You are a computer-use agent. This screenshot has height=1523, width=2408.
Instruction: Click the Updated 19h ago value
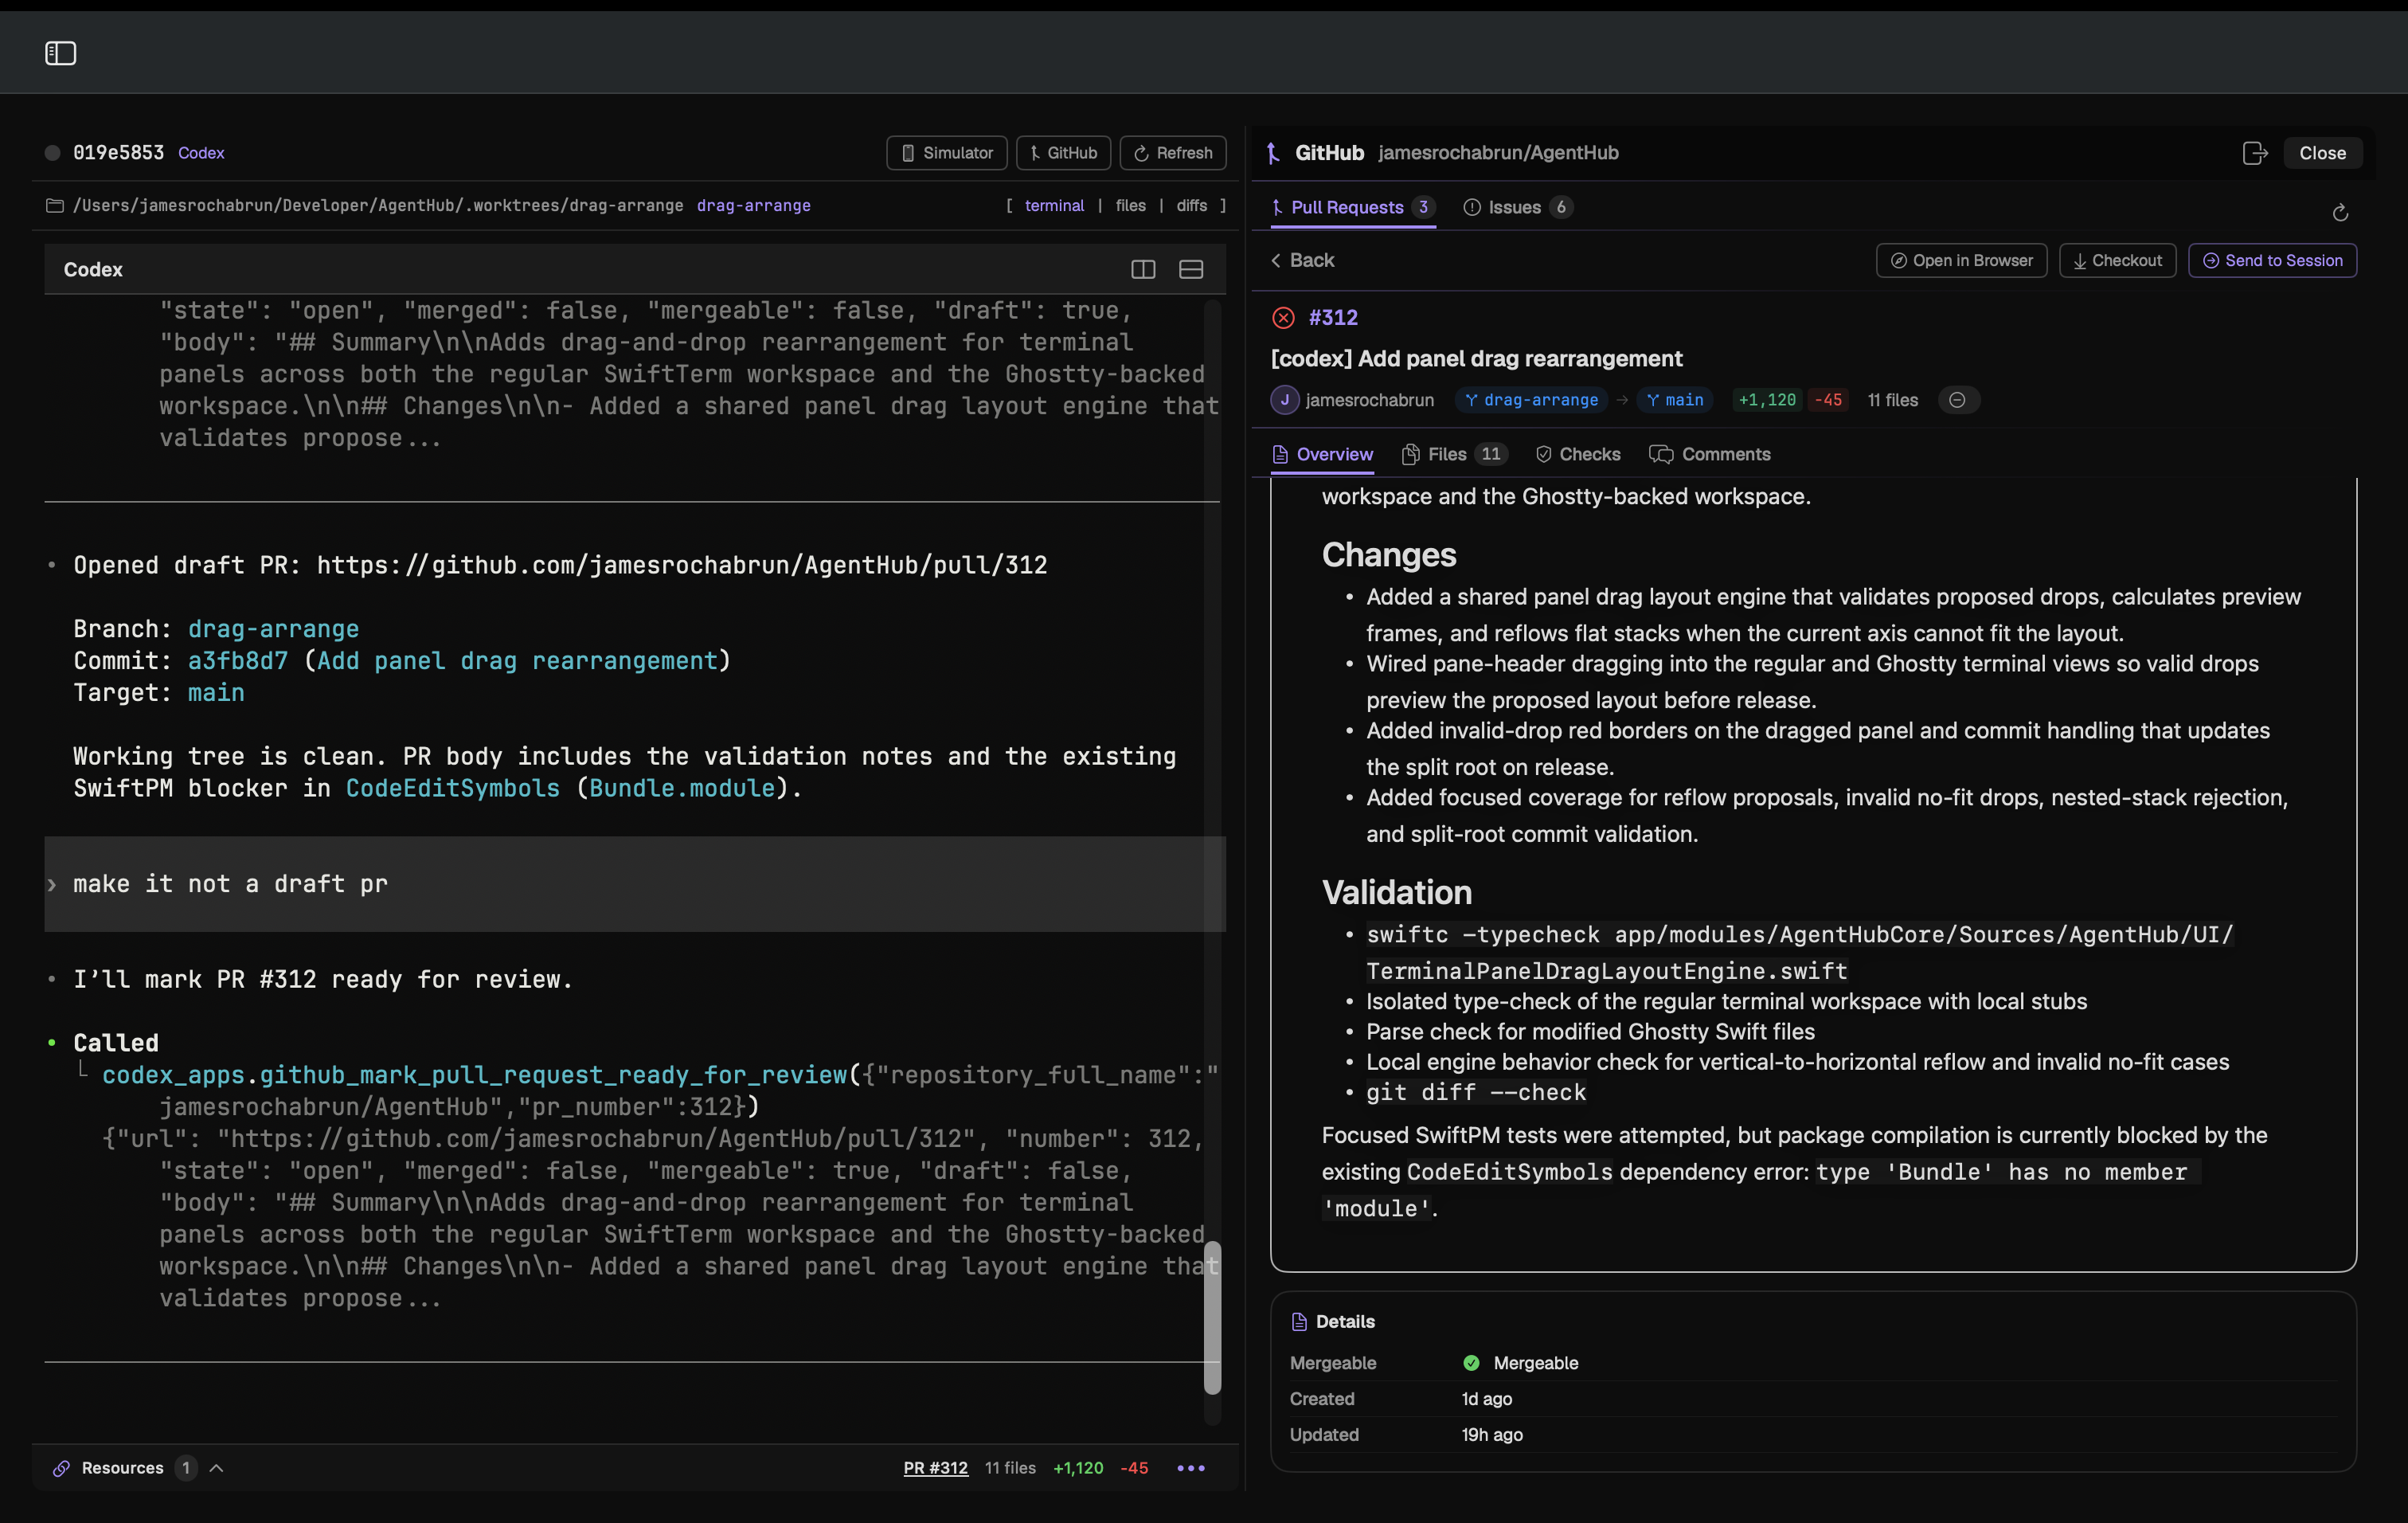(1492, 1435)
